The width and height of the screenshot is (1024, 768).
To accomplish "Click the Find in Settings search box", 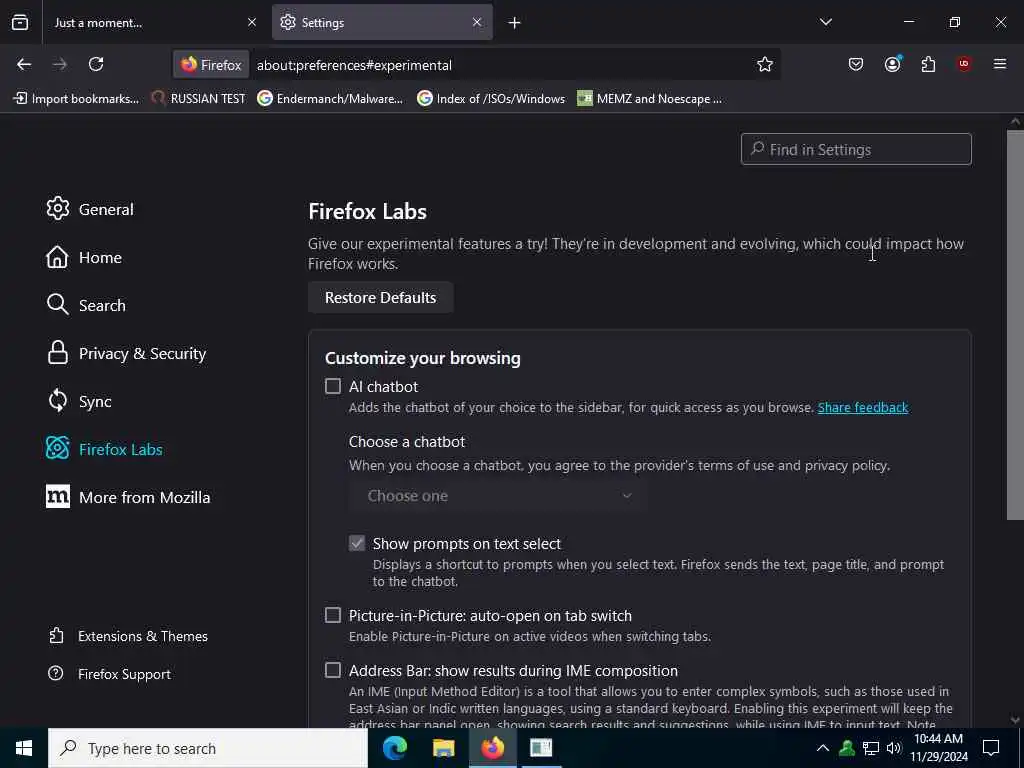I will click(856, 150).
